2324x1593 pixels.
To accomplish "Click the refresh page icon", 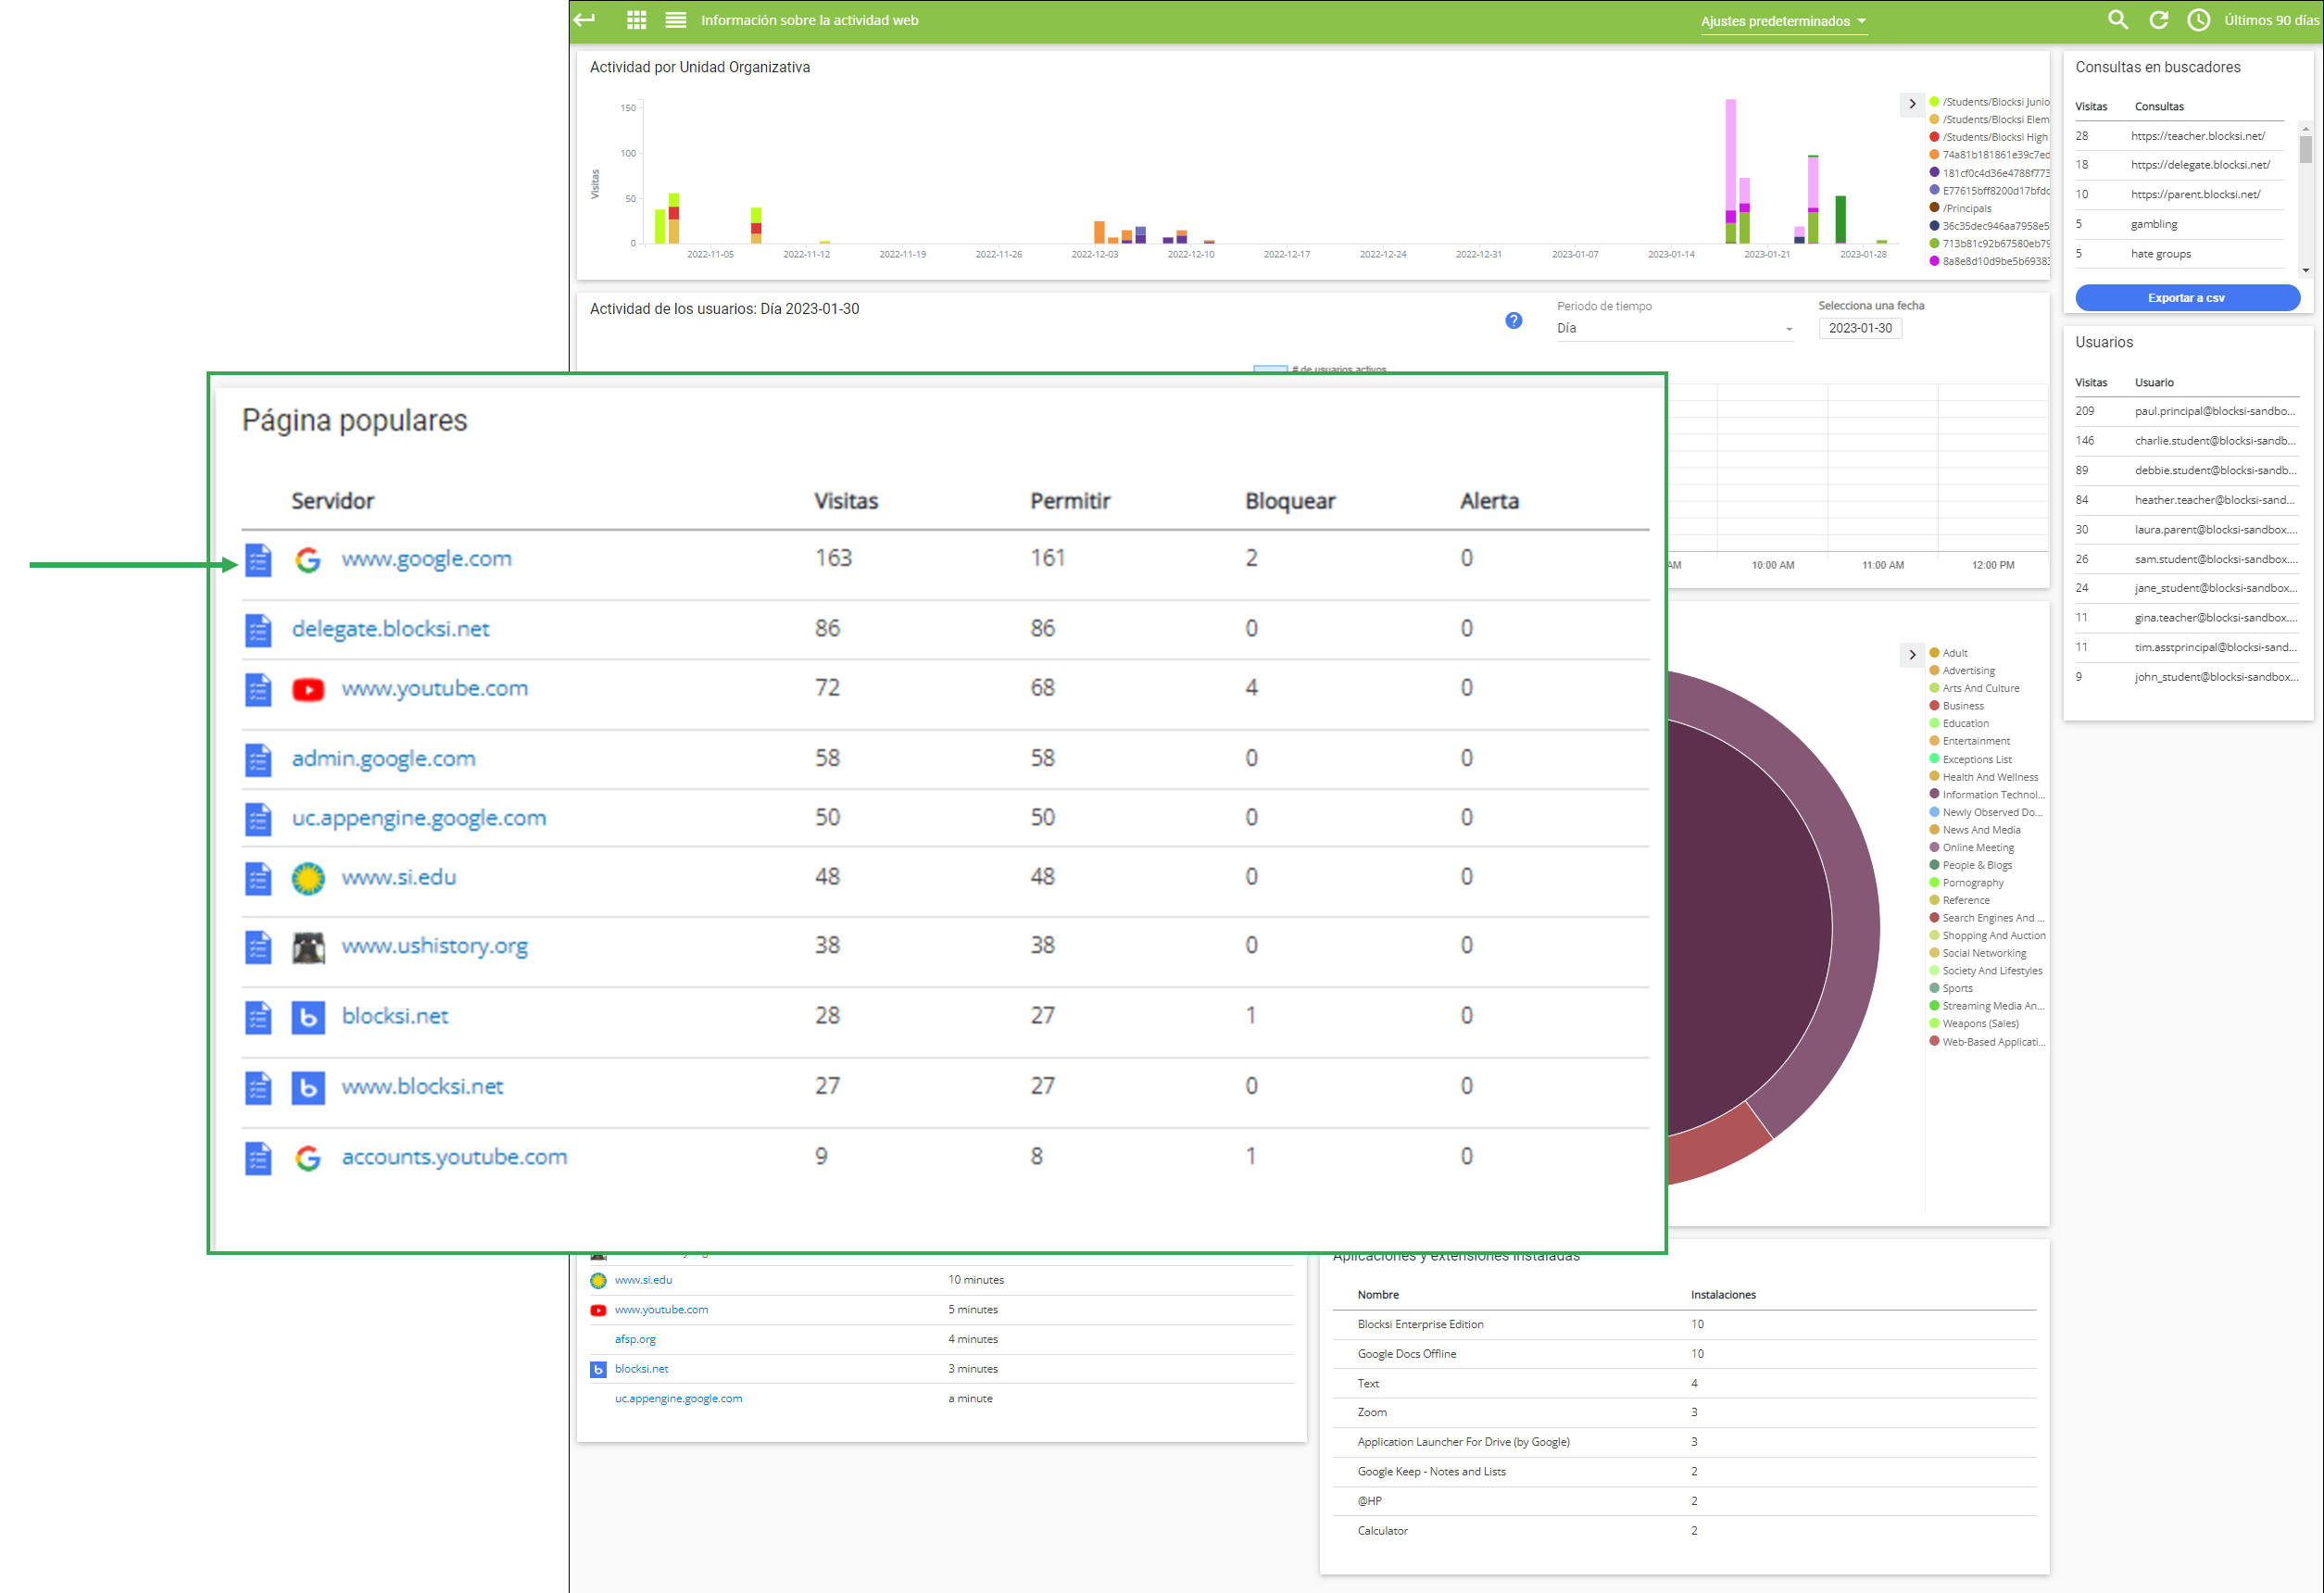I will 2162,21.
